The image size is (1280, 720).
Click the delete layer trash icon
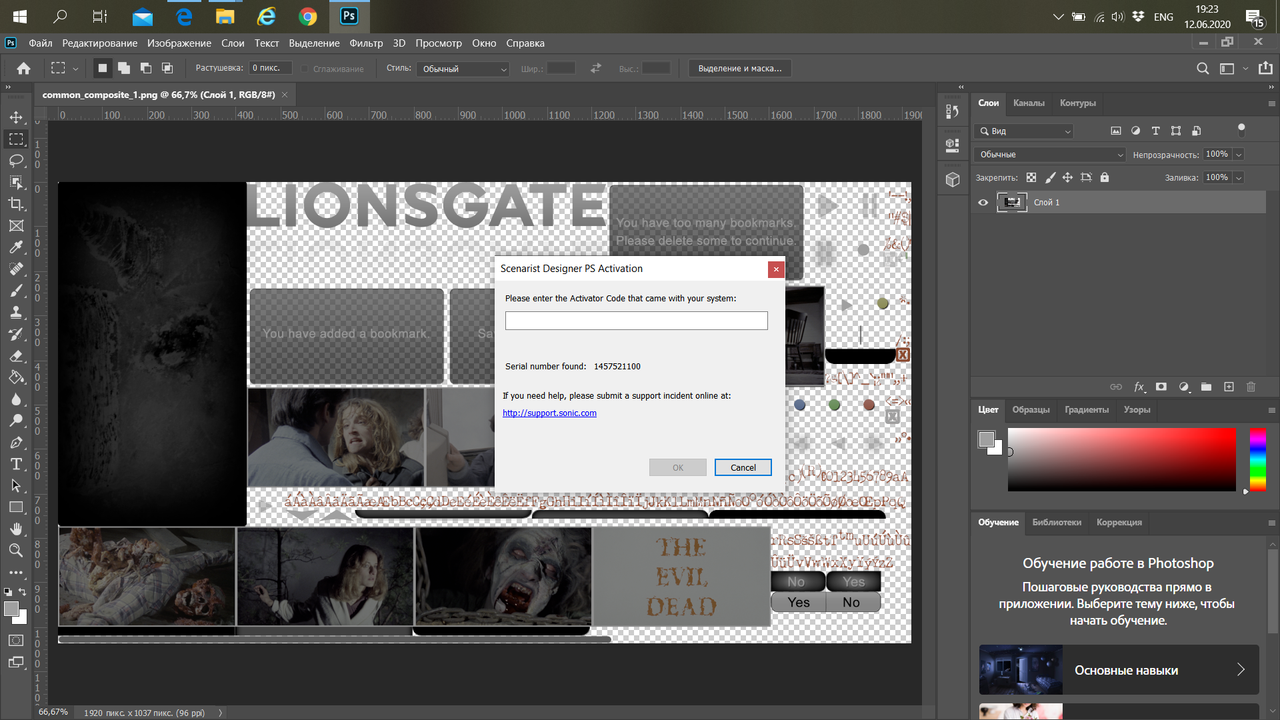(x=1252, y=387)
